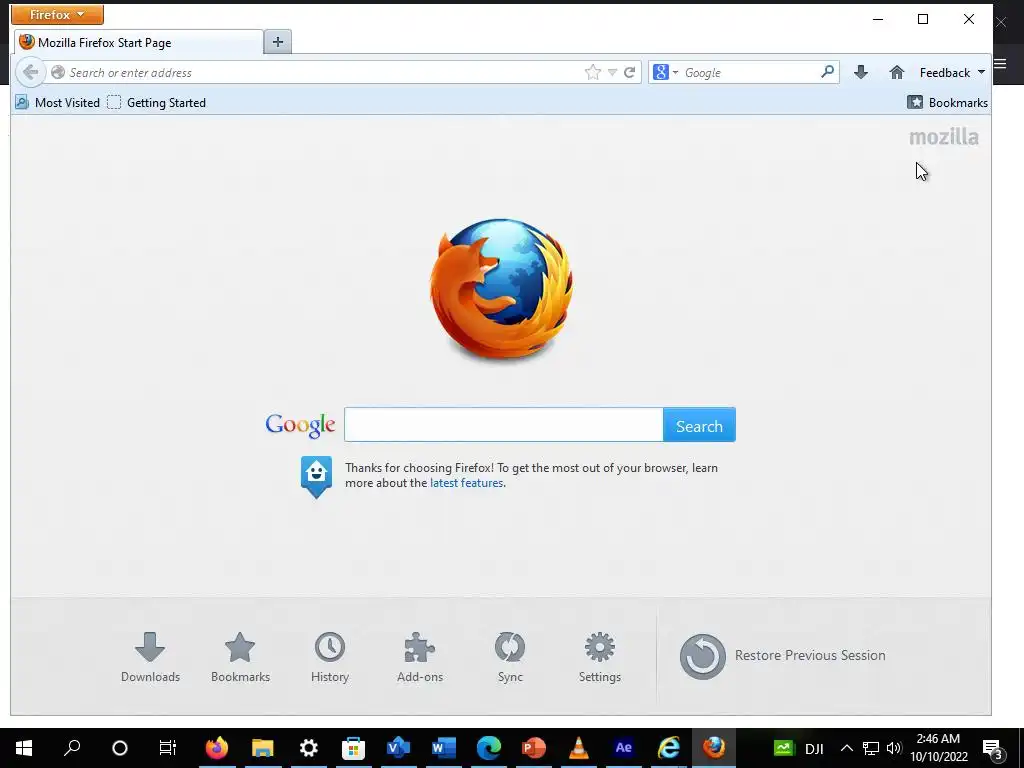Open the Feedback dropdown
The image size is (1024, 768).
coord(952,72)
